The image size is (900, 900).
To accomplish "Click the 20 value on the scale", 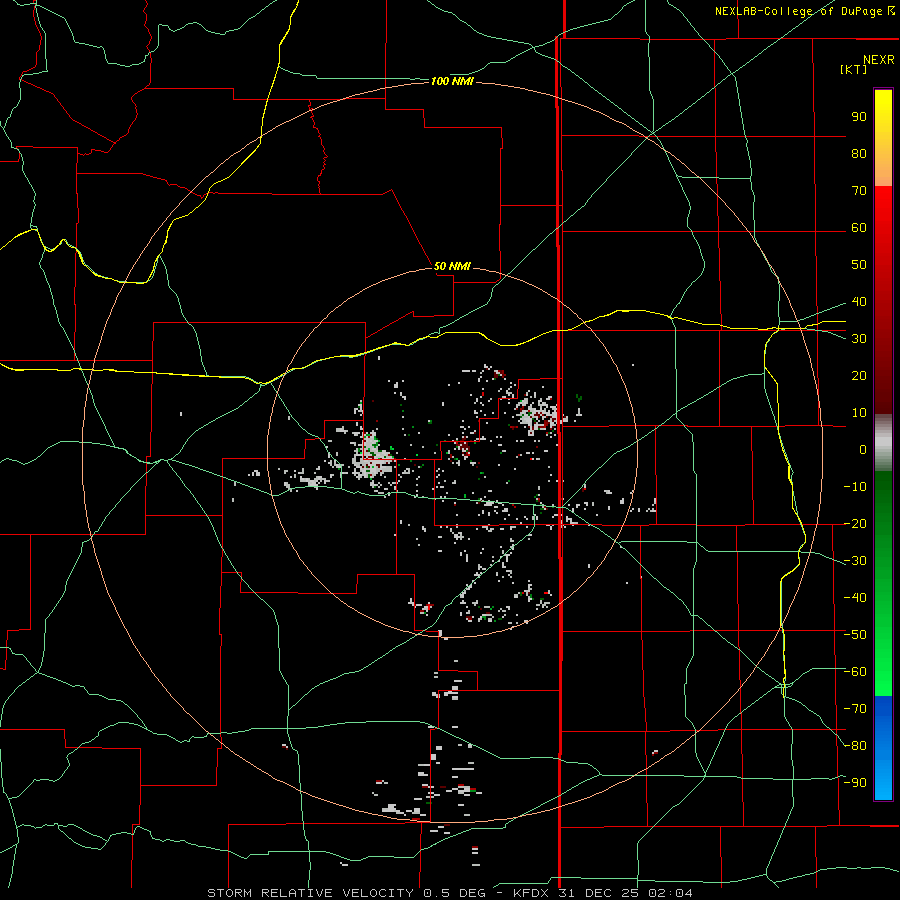I will click(x=859, y=376).
